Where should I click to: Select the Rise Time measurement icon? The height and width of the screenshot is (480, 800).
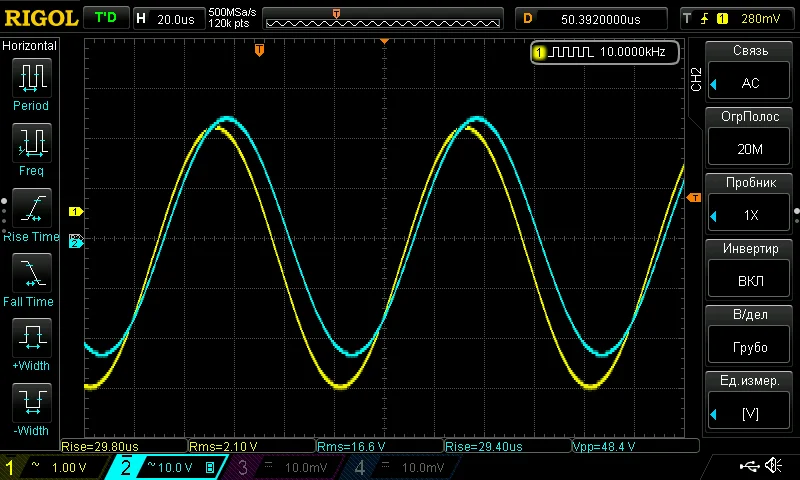point(32,208)
